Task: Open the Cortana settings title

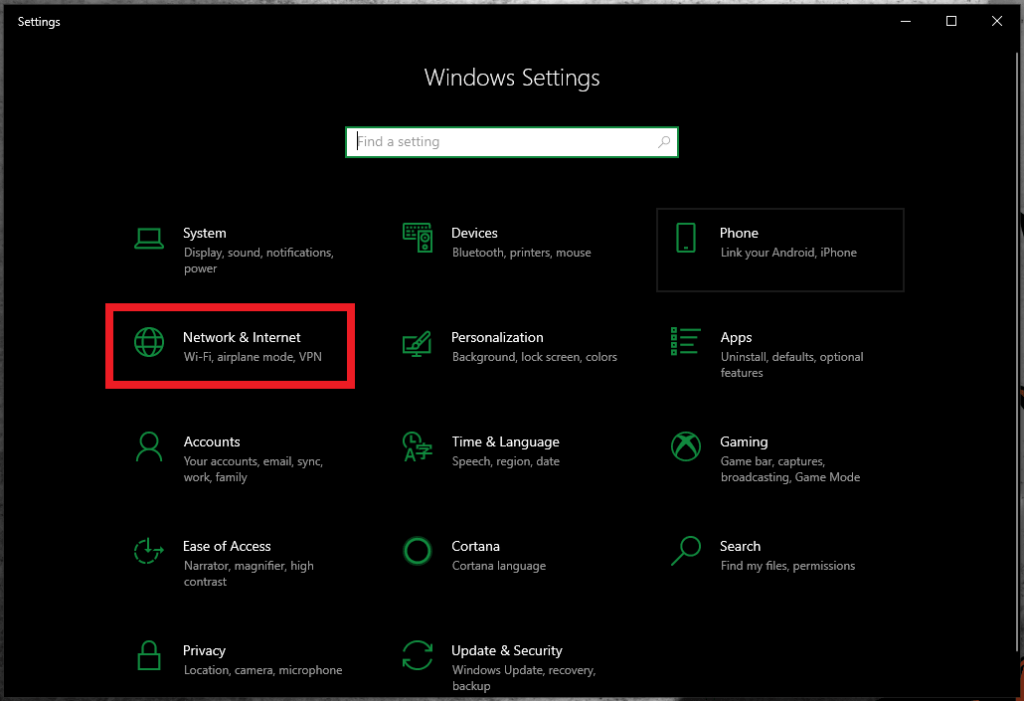Action: pos(475,546)
